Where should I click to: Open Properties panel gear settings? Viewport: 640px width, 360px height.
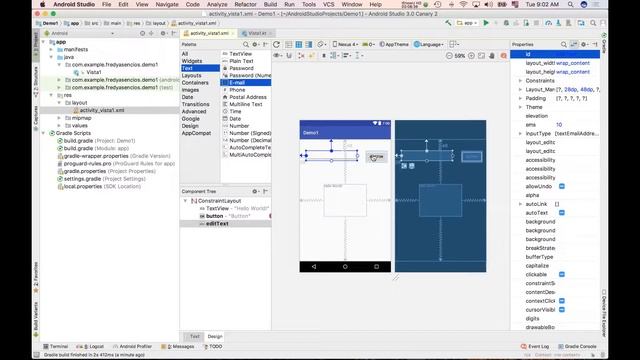(584, 44)
